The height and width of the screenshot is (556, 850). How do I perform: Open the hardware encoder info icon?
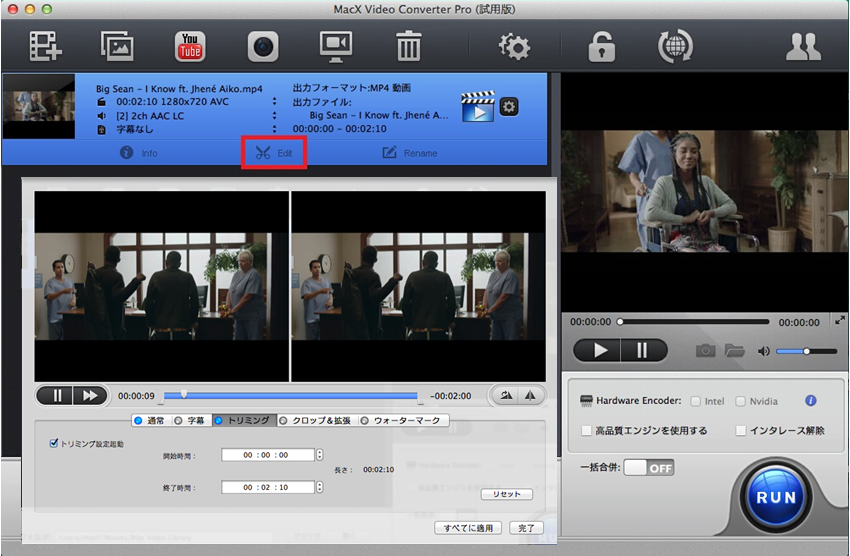[x=810, y=400]
